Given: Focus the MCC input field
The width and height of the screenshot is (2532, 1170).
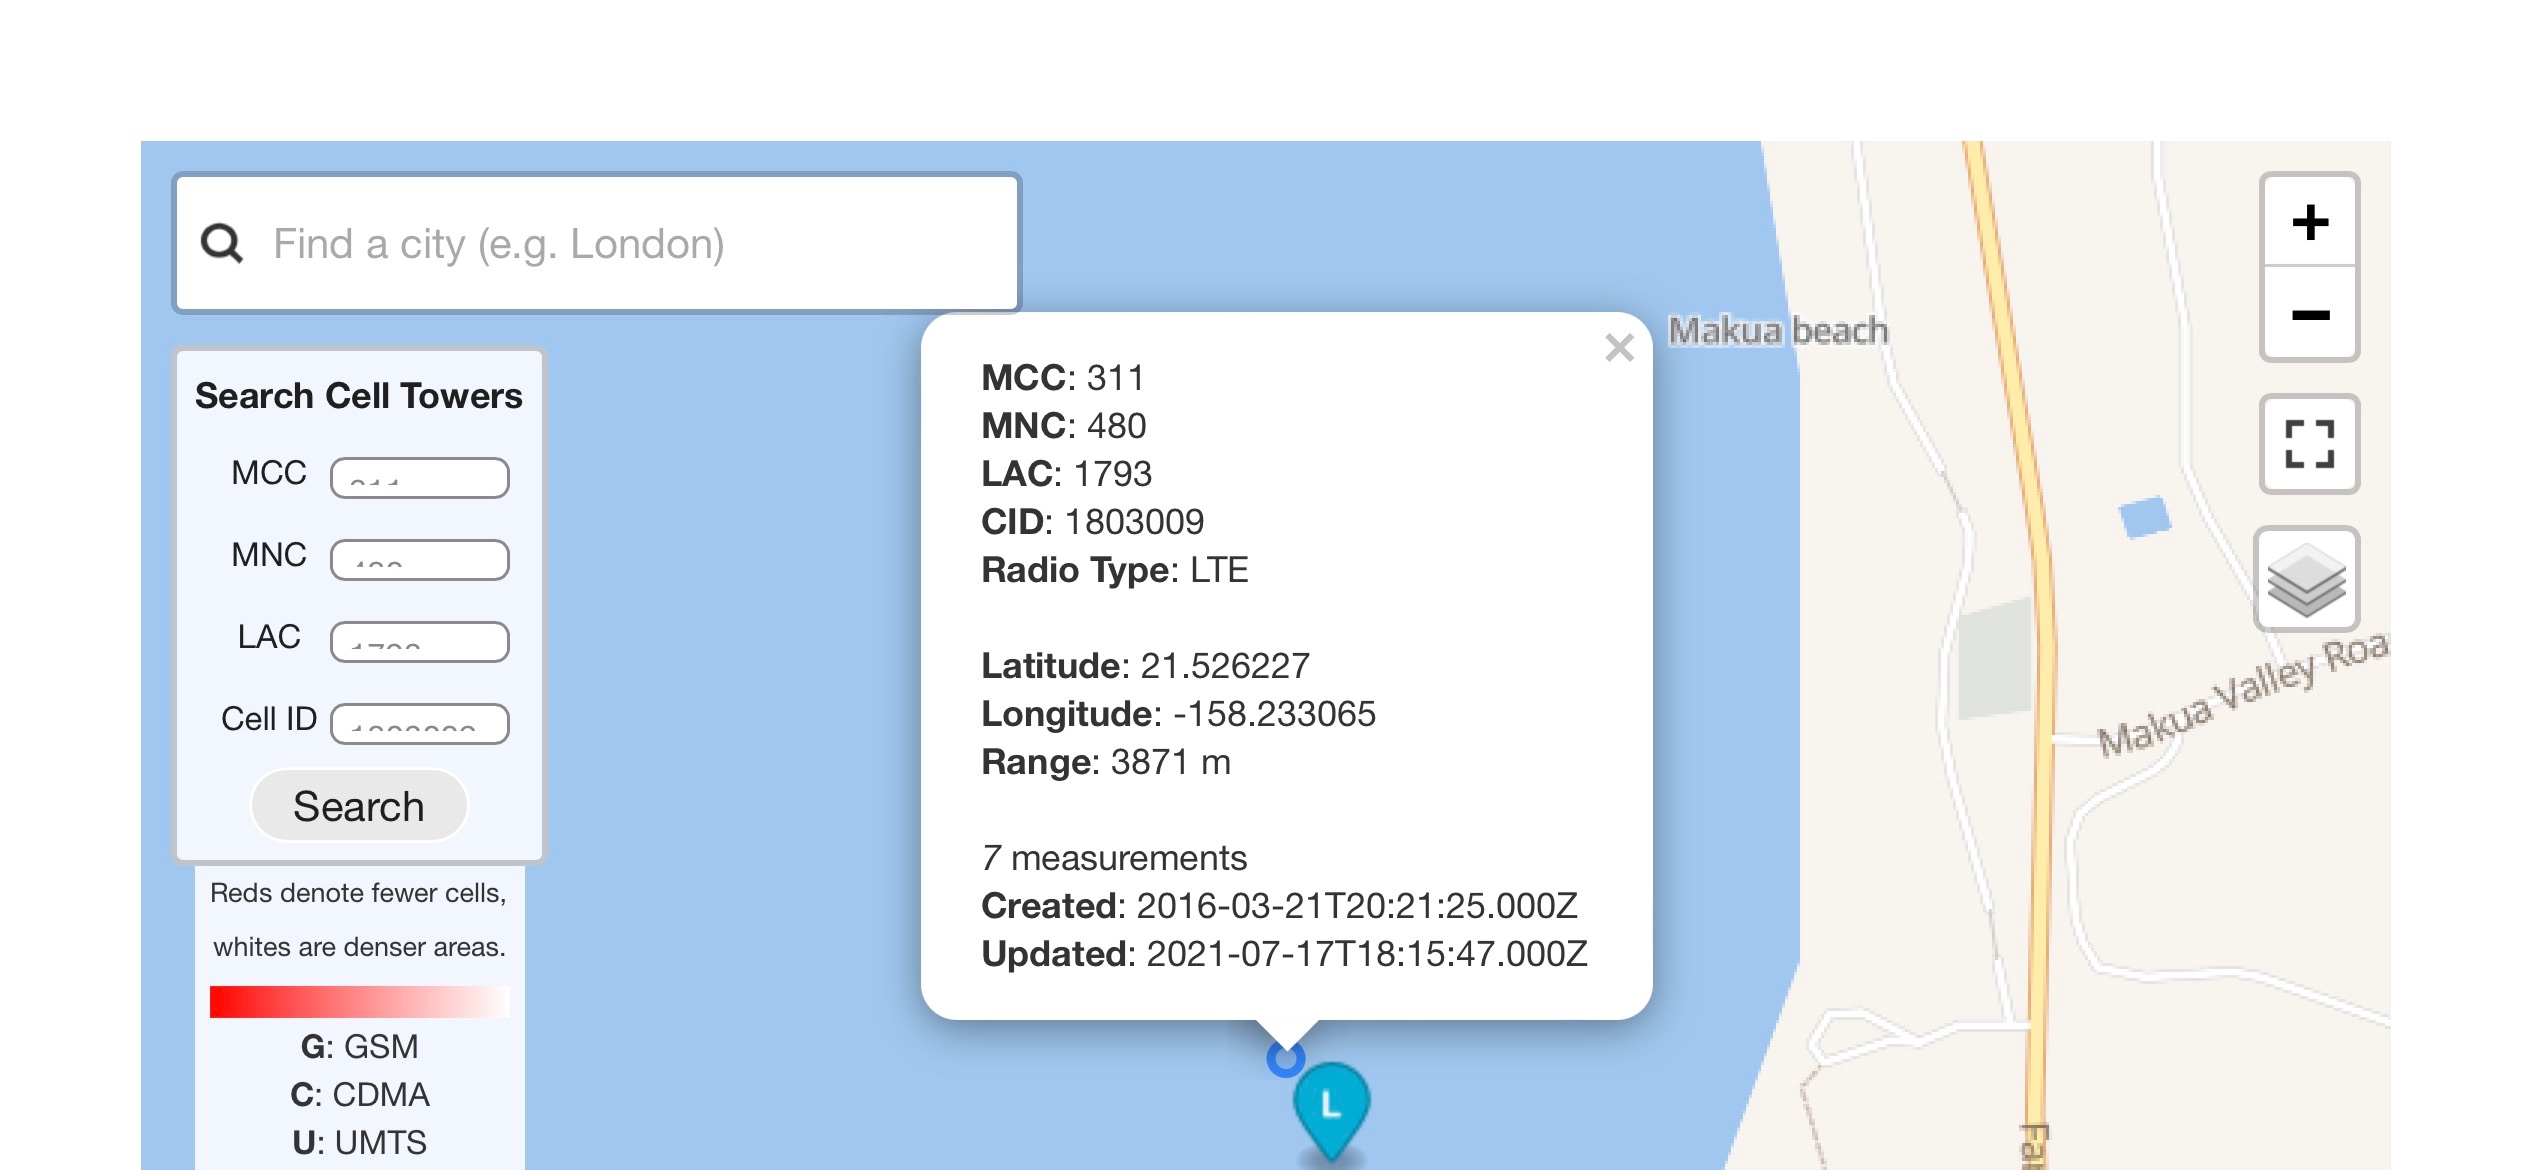Looking at the screenshot, I should (x=420, y=478).
